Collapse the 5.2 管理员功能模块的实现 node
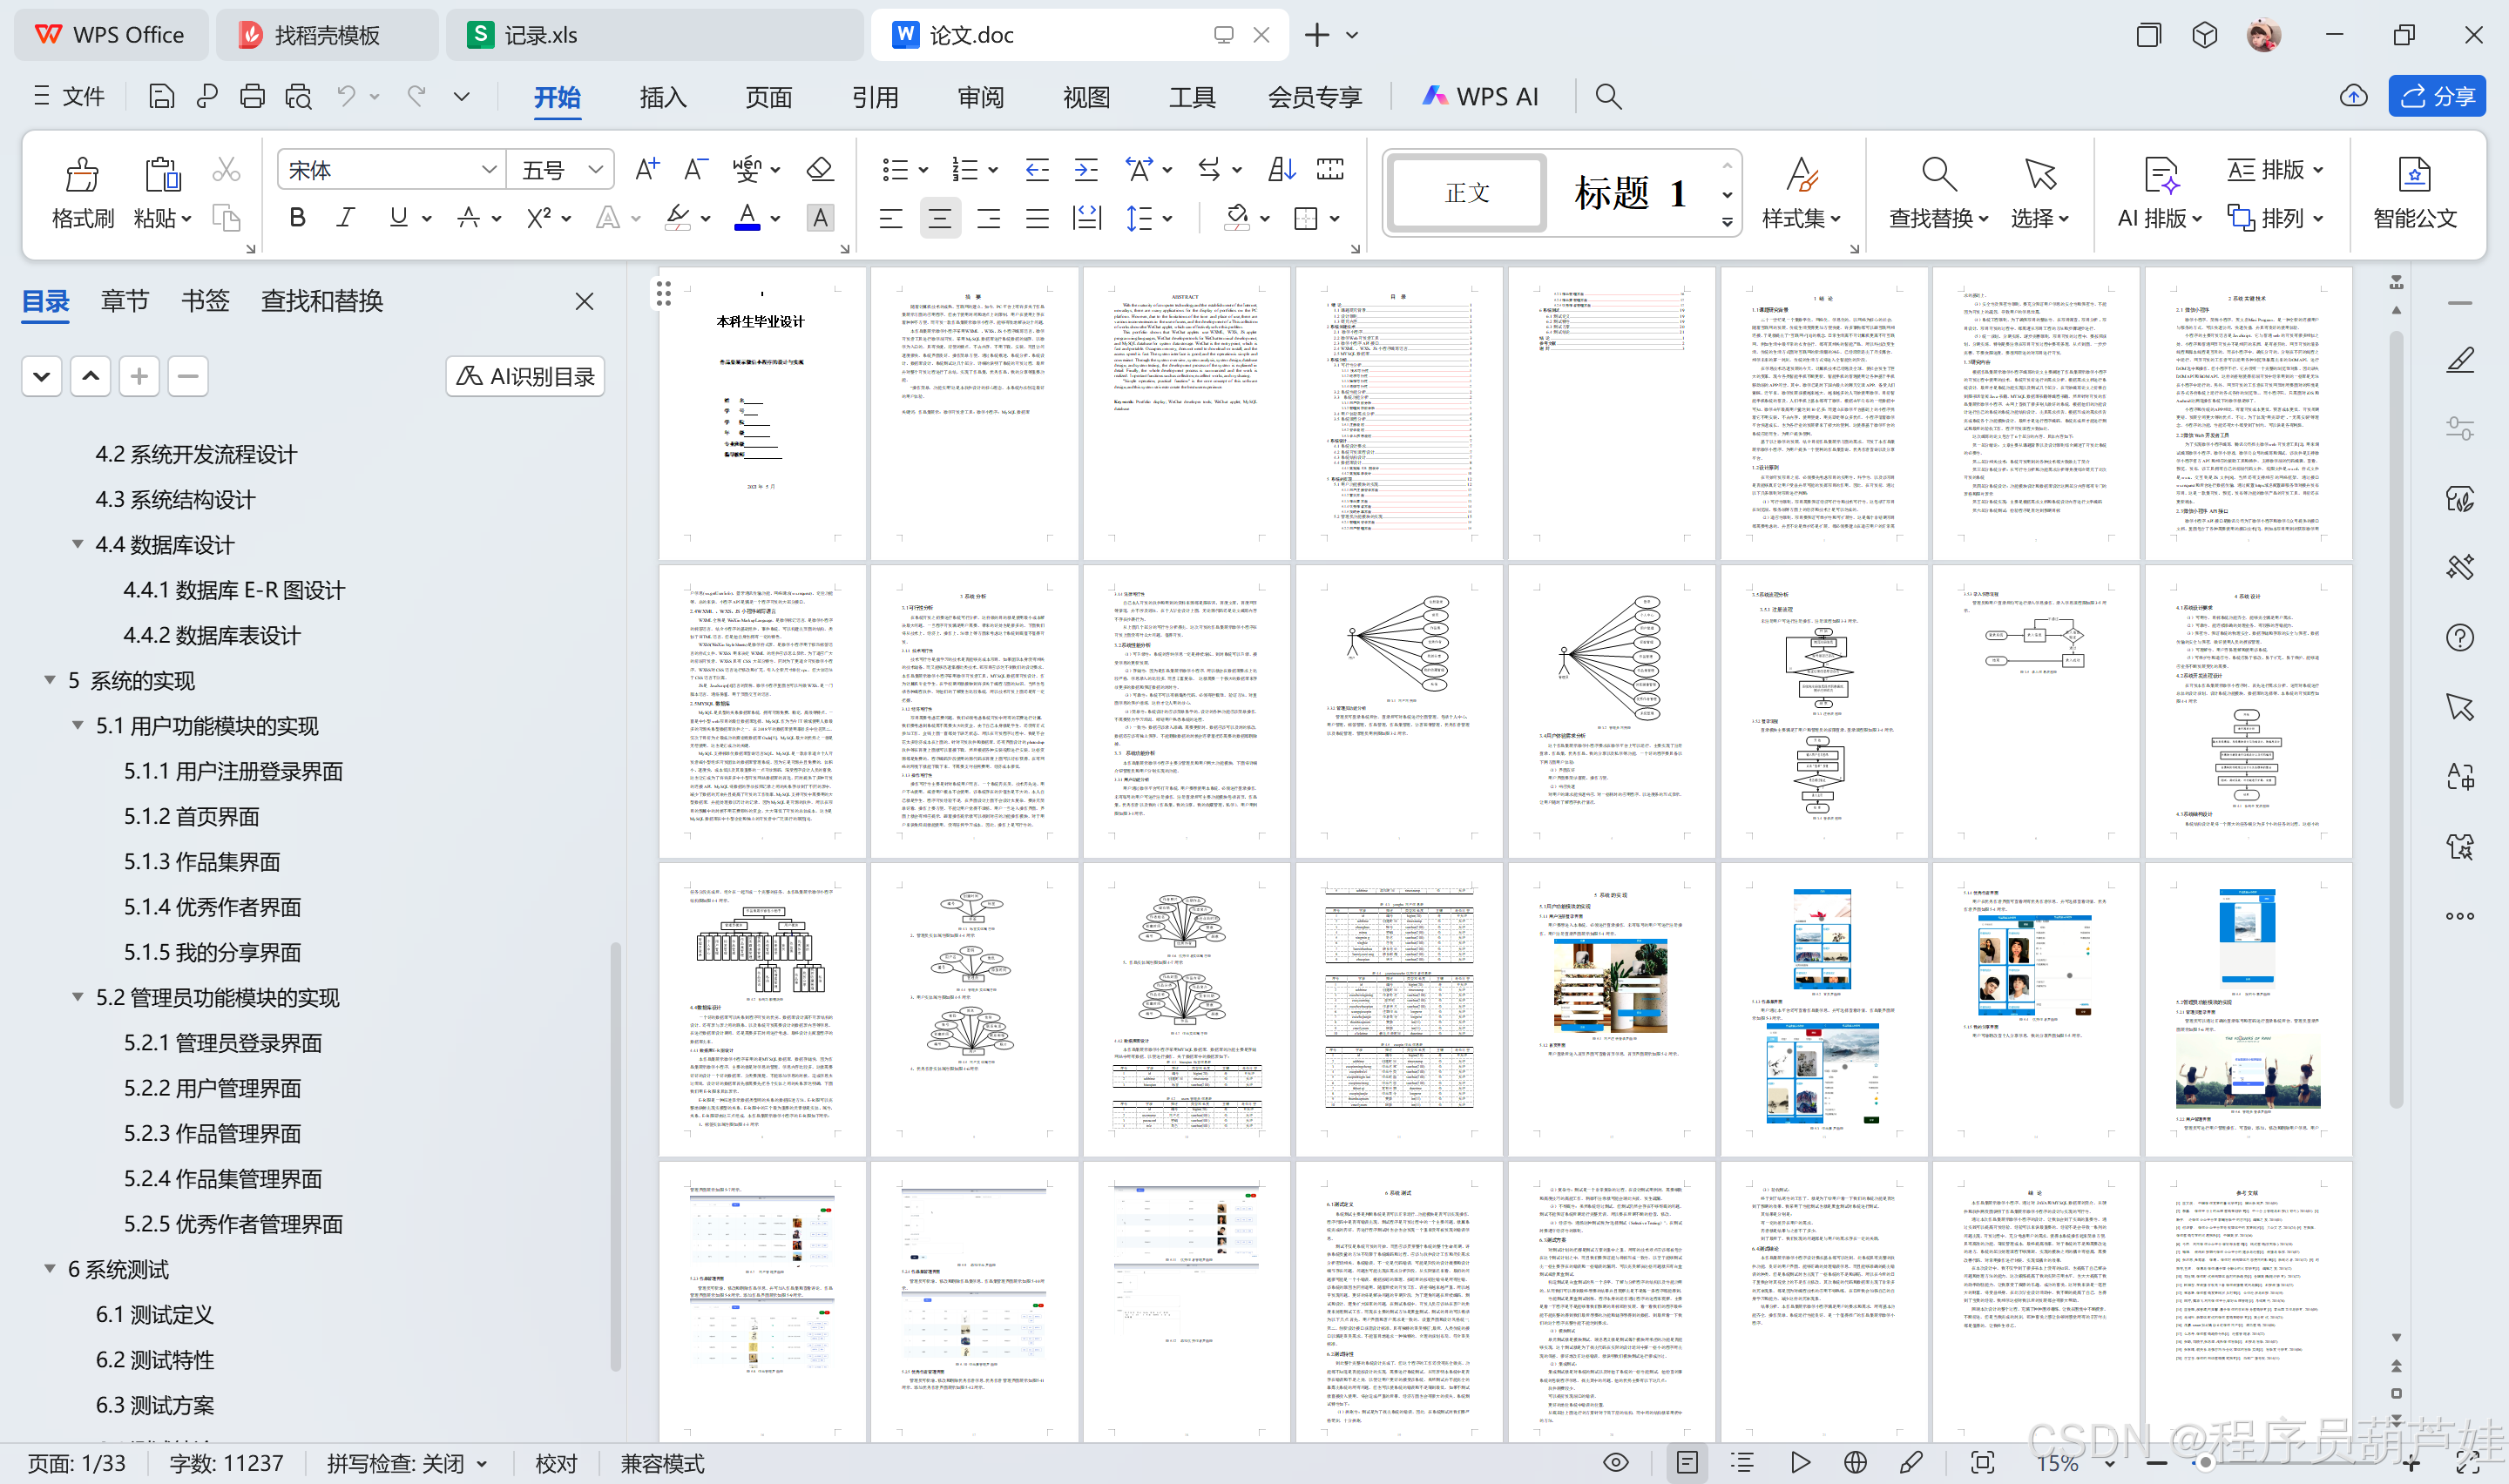This screenshot has width=2509, height=1484. (77, 996)
